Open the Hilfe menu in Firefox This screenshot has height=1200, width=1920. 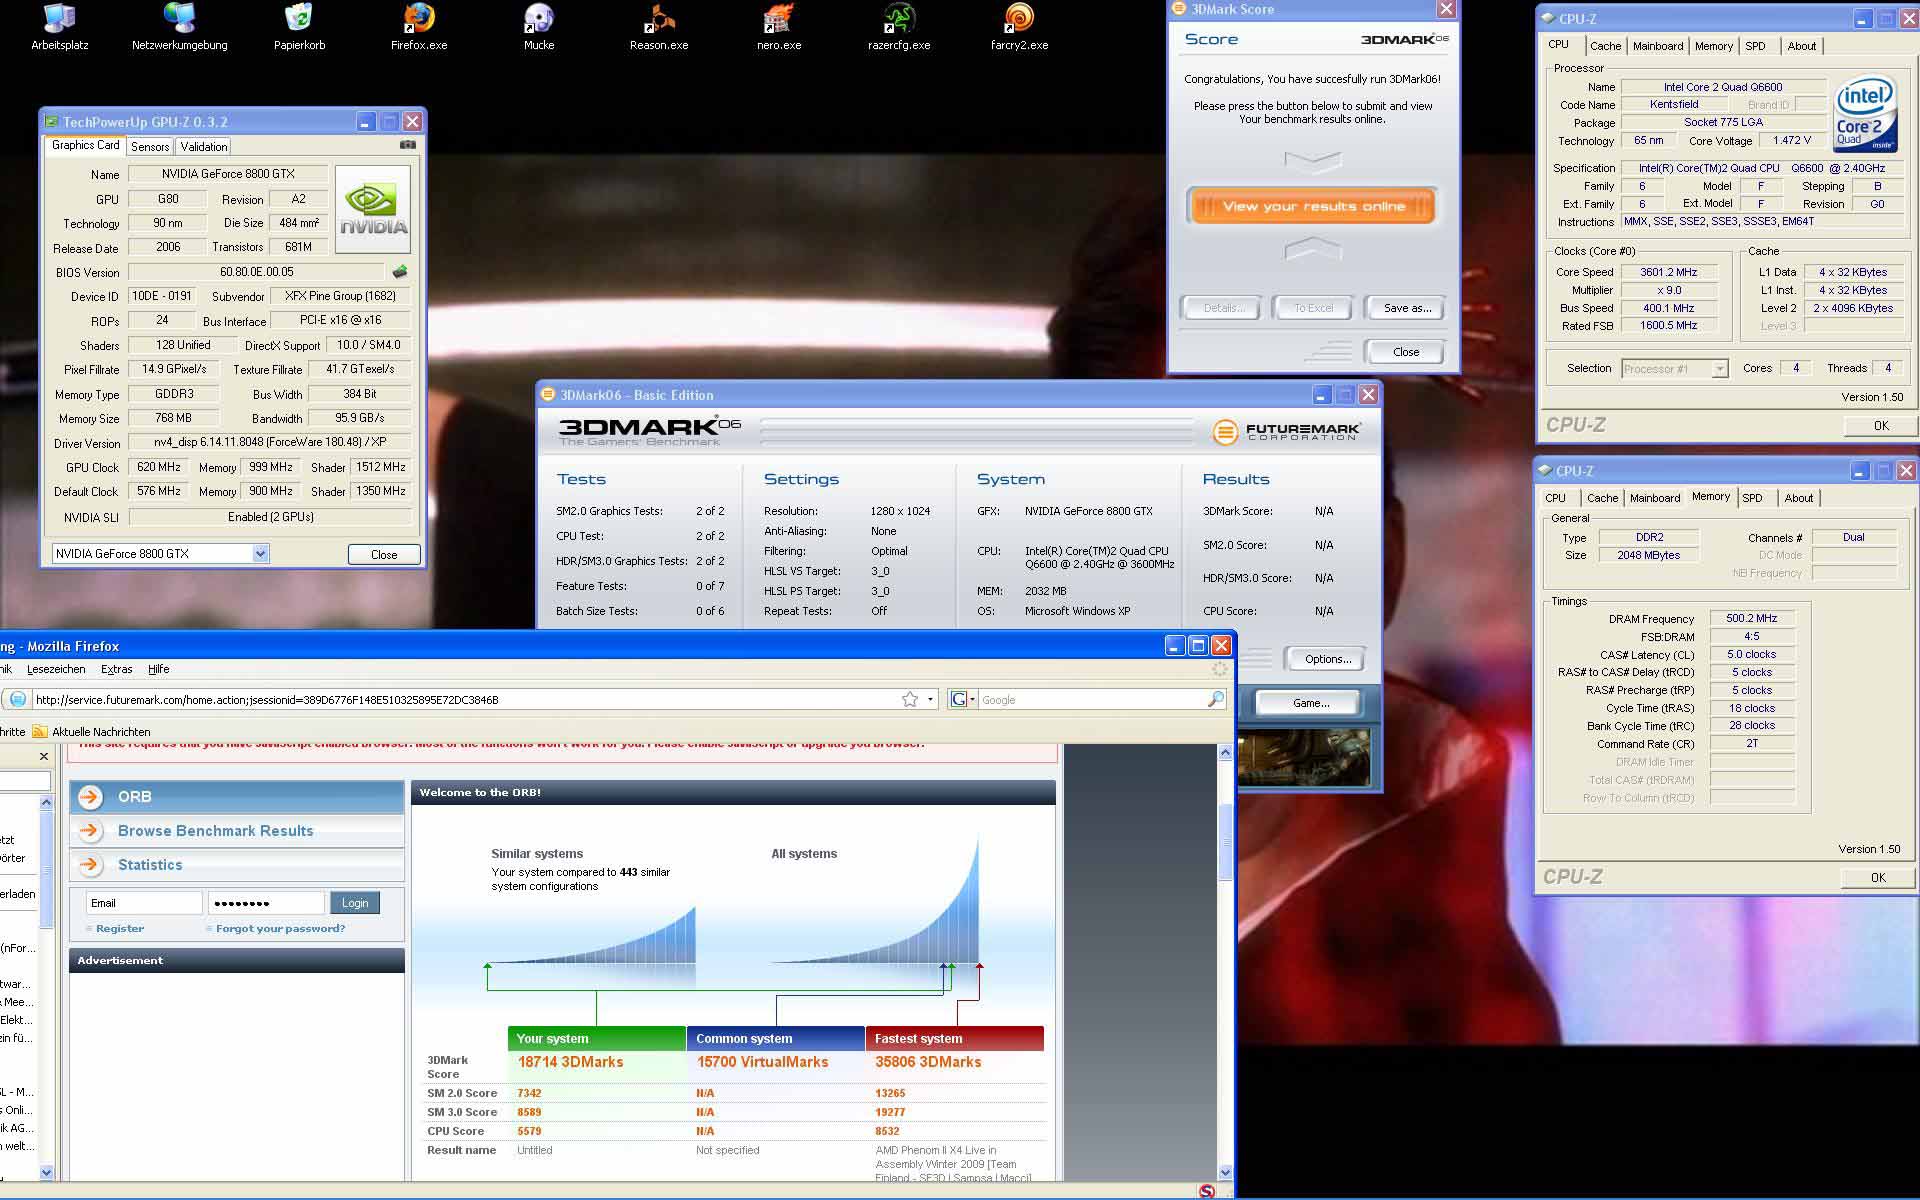(159, 670)
